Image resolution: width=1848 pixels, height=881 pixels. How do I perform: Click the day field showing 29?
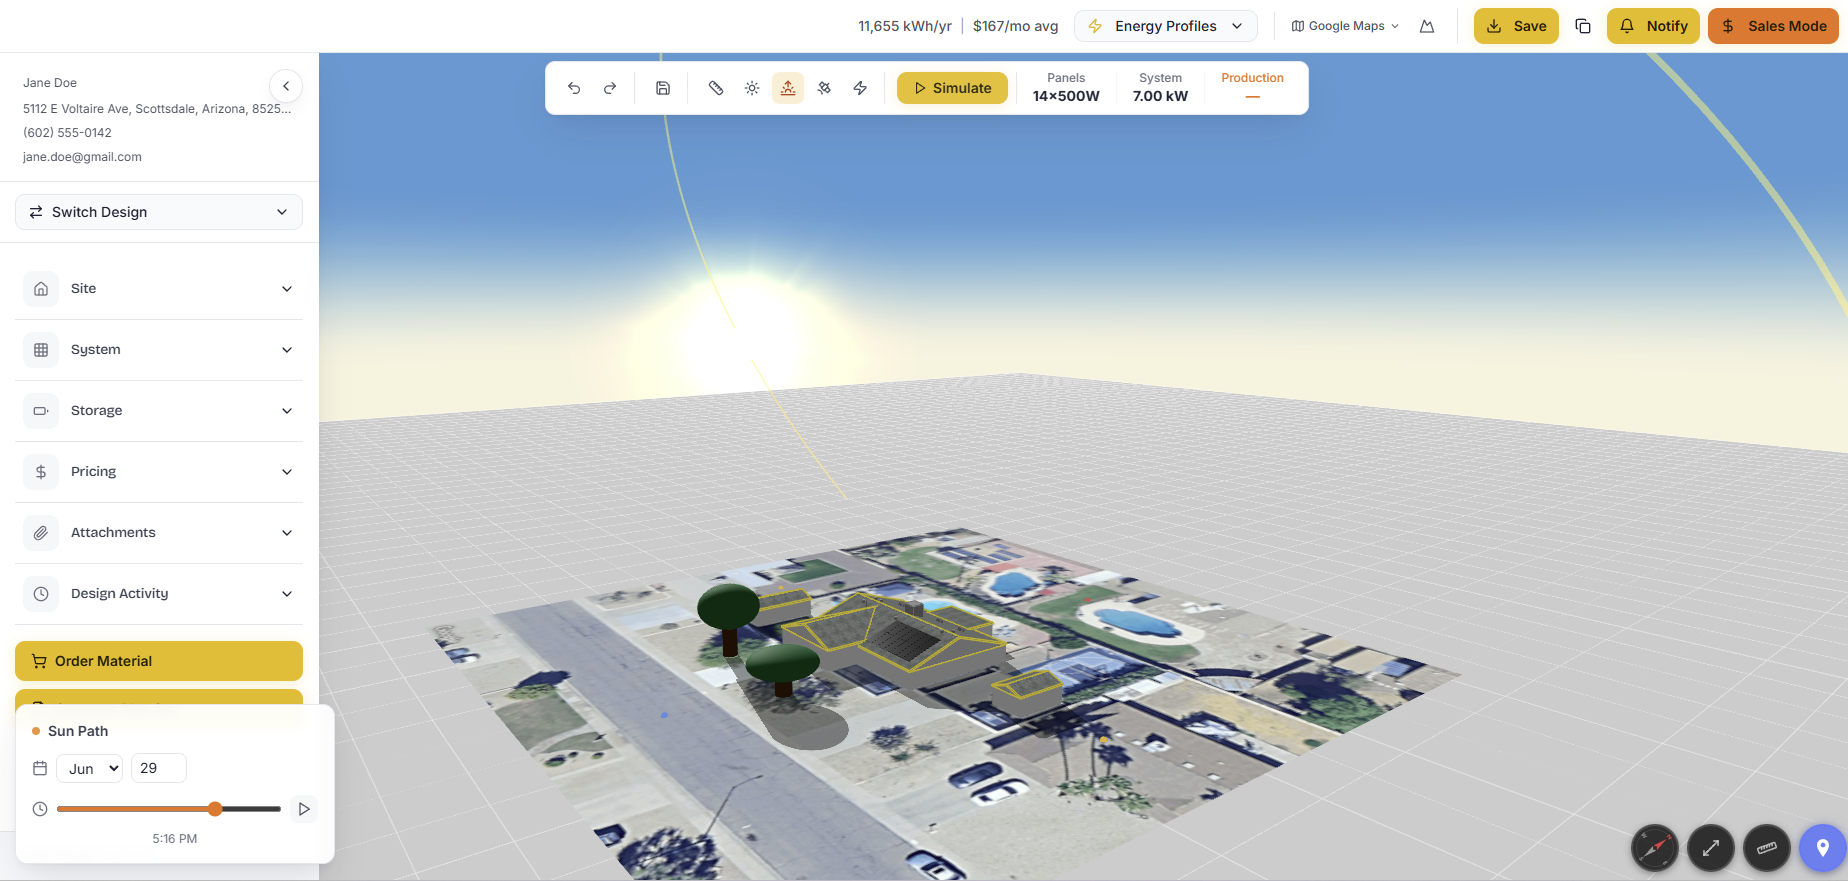159,768
